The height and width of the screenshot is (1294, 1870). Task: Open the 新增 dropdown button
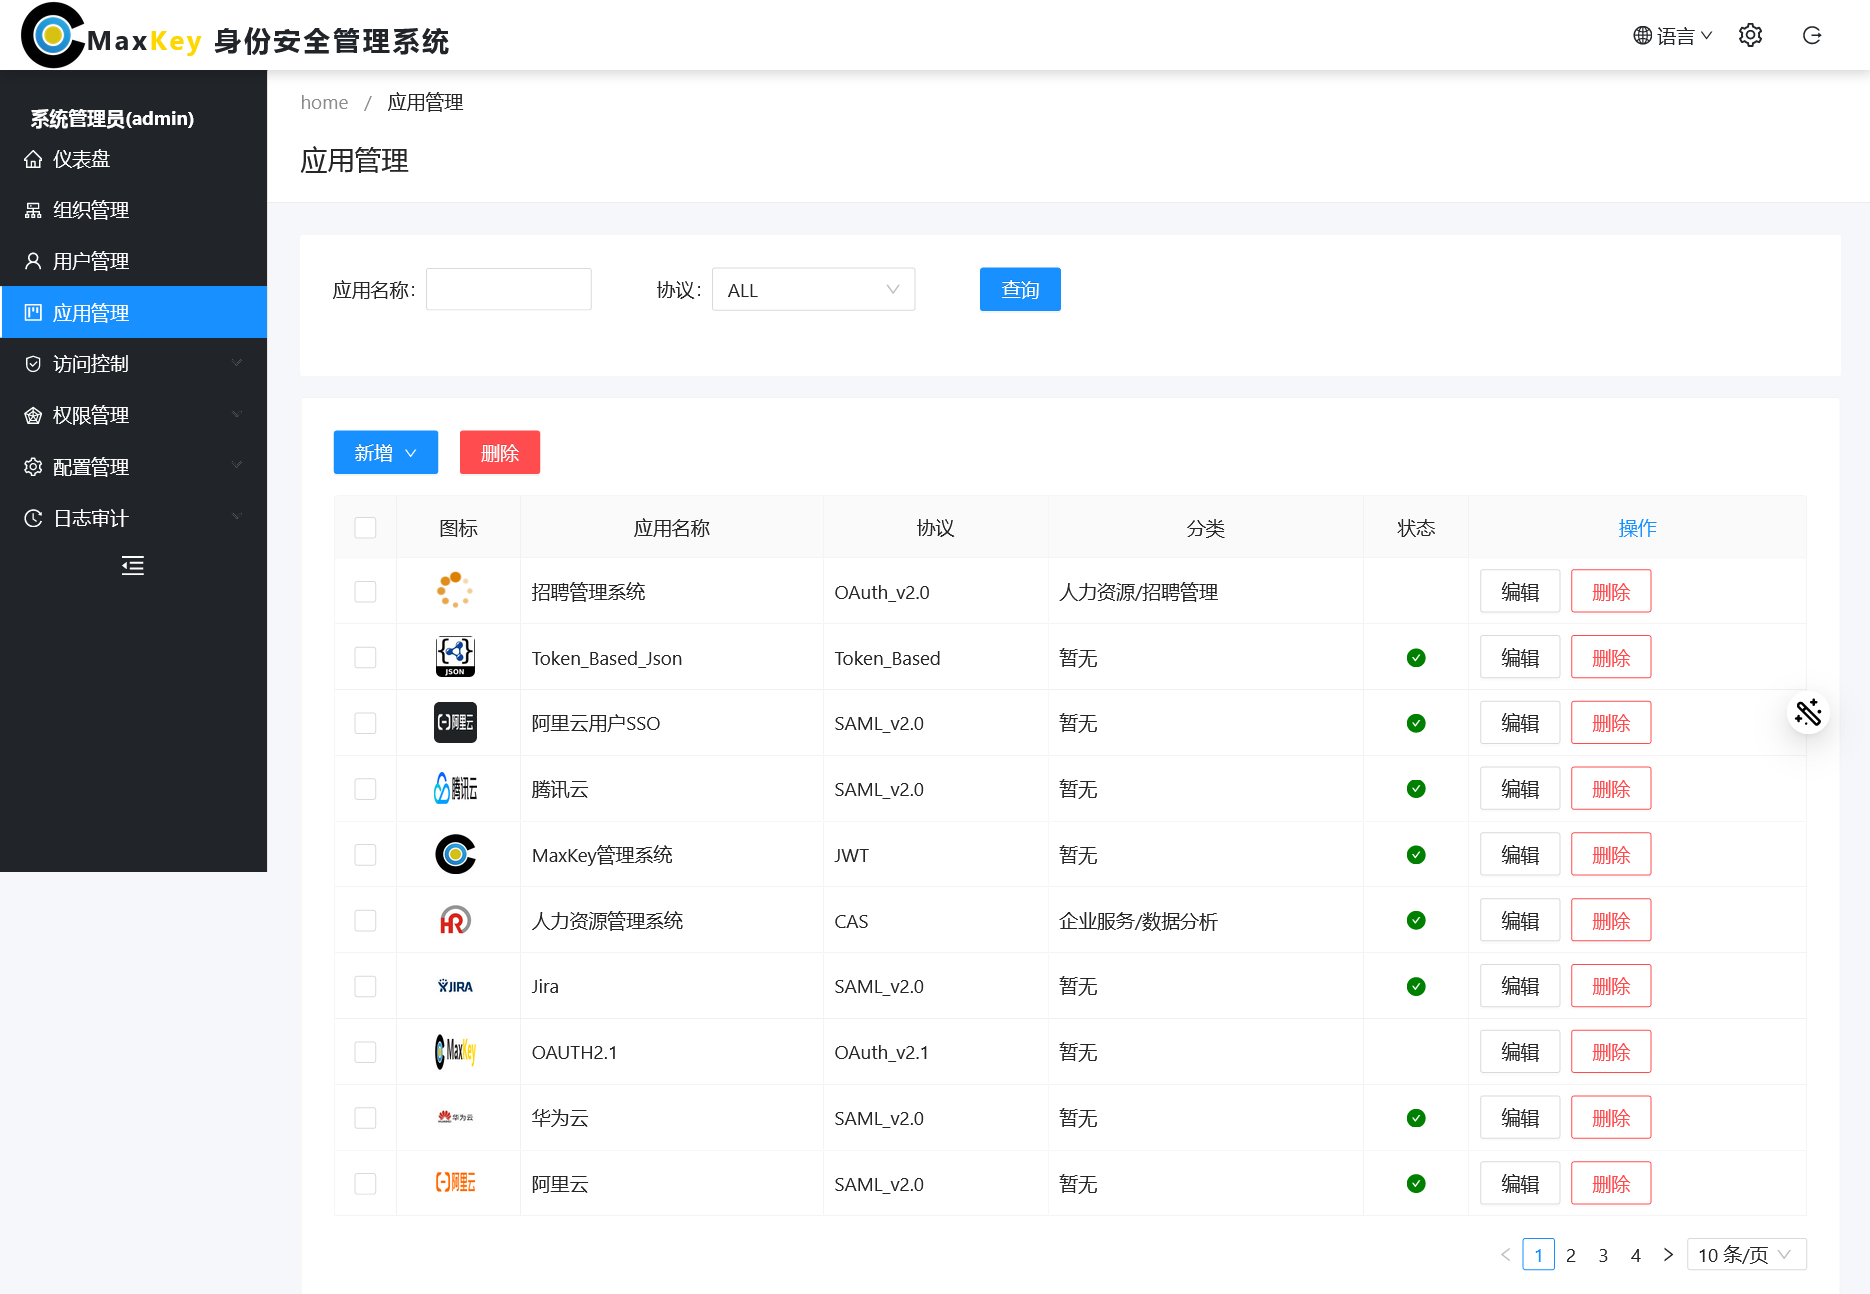[385, 453]
